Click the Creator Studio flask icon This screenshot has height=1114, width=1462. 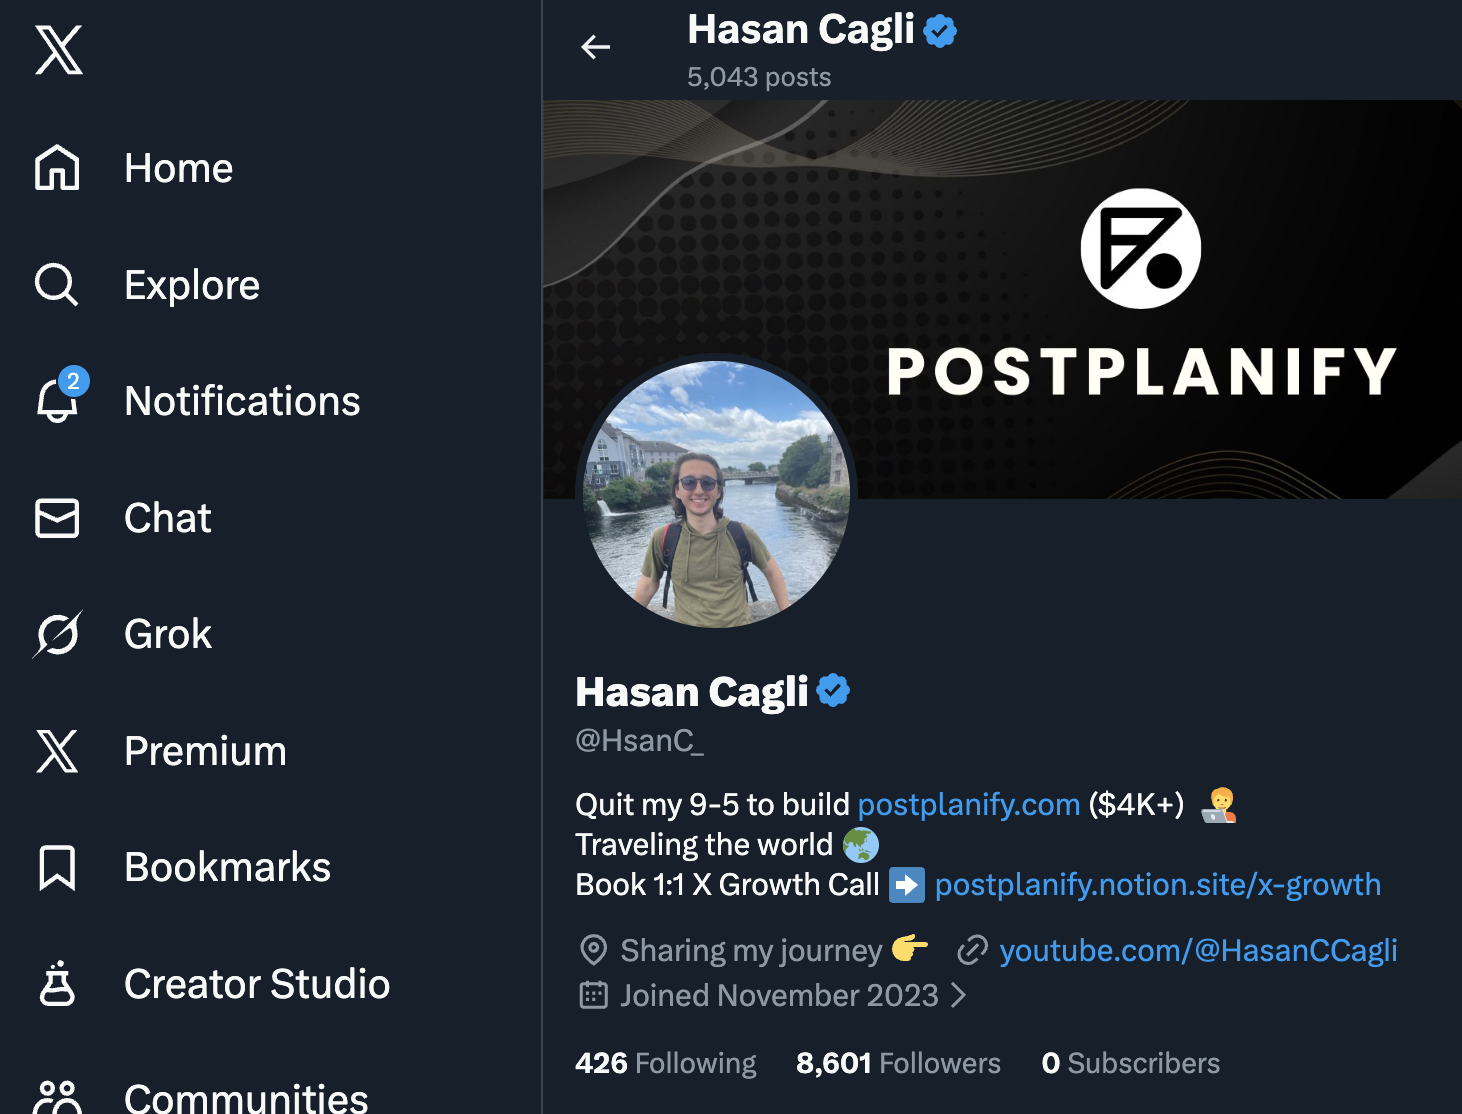[57, 985]
